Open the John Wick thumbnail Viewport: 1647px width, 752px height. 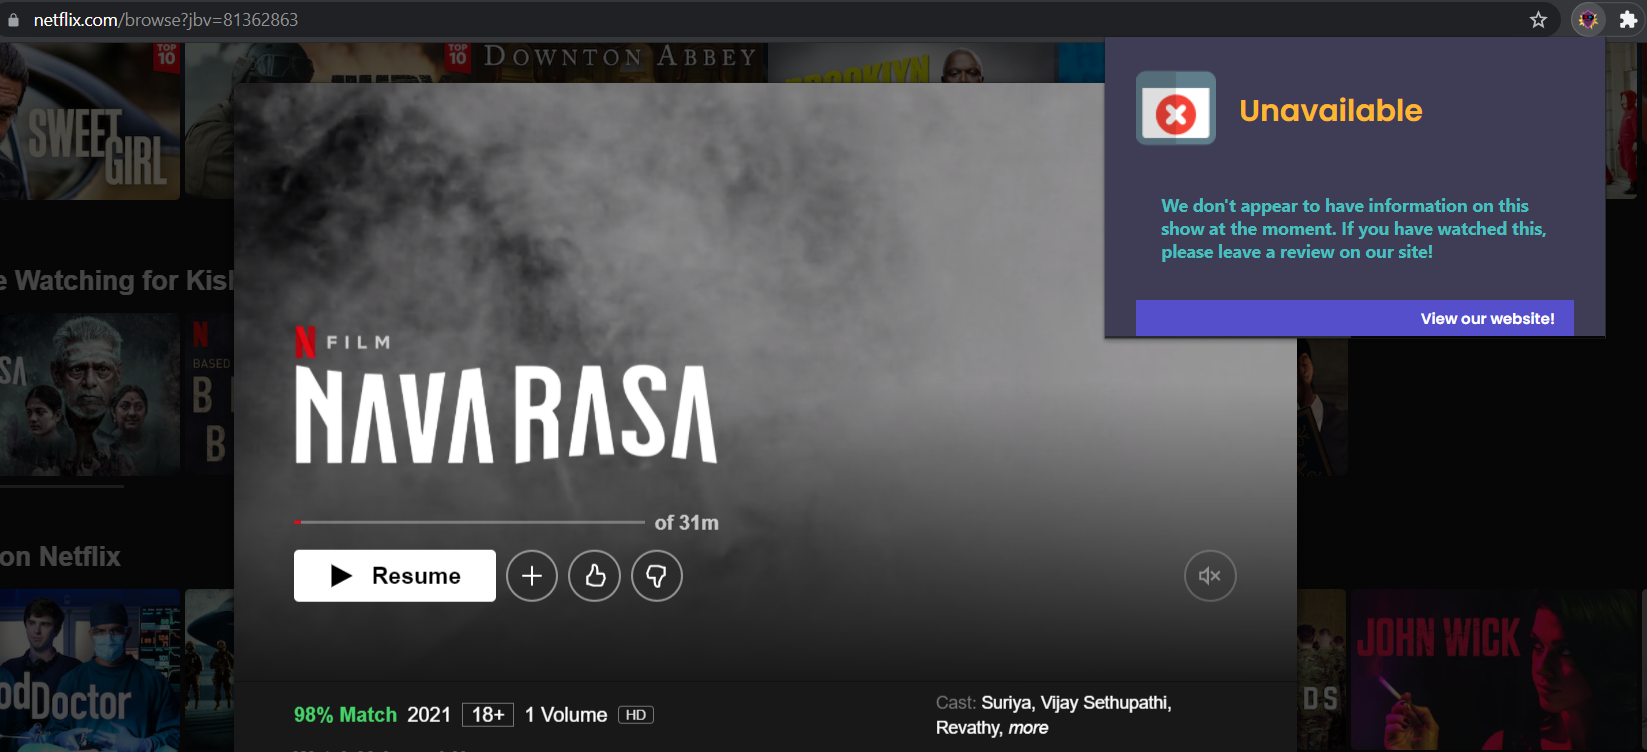(x=1495, y=670)
